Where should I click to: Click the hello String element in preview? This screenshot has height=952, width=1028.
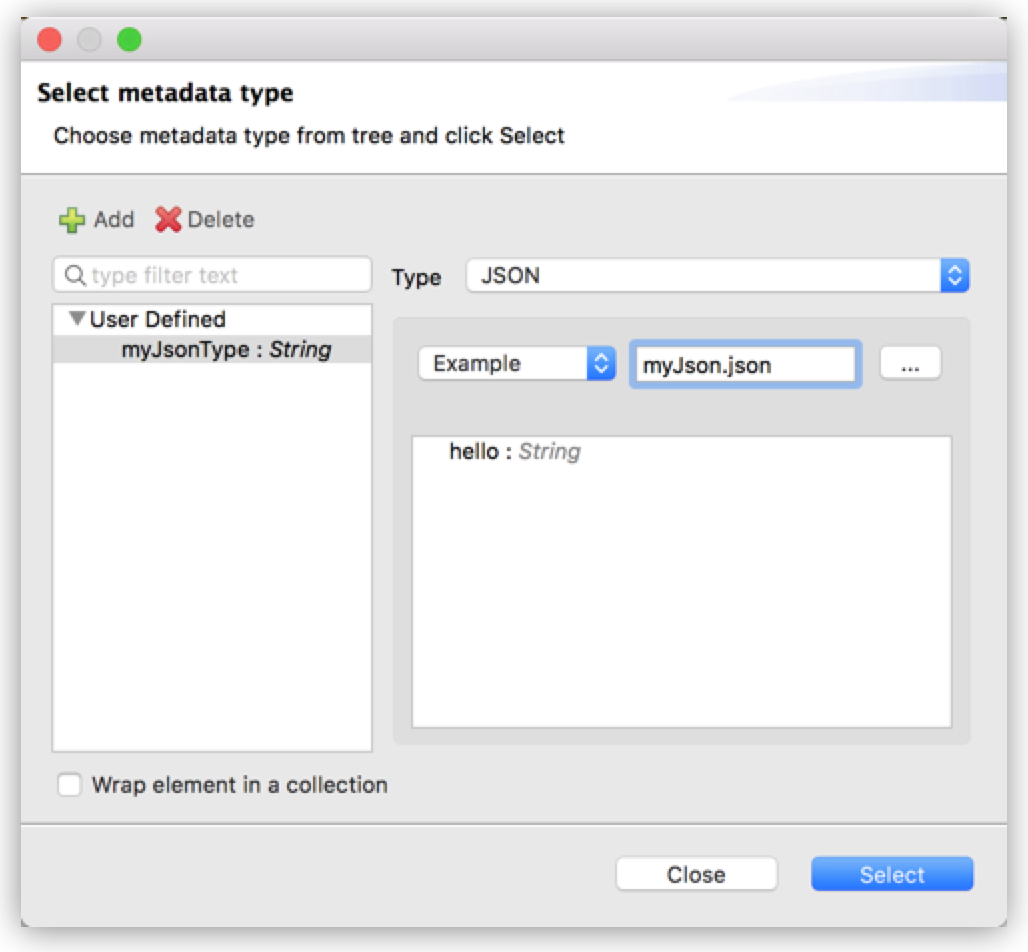click(513, 452)
